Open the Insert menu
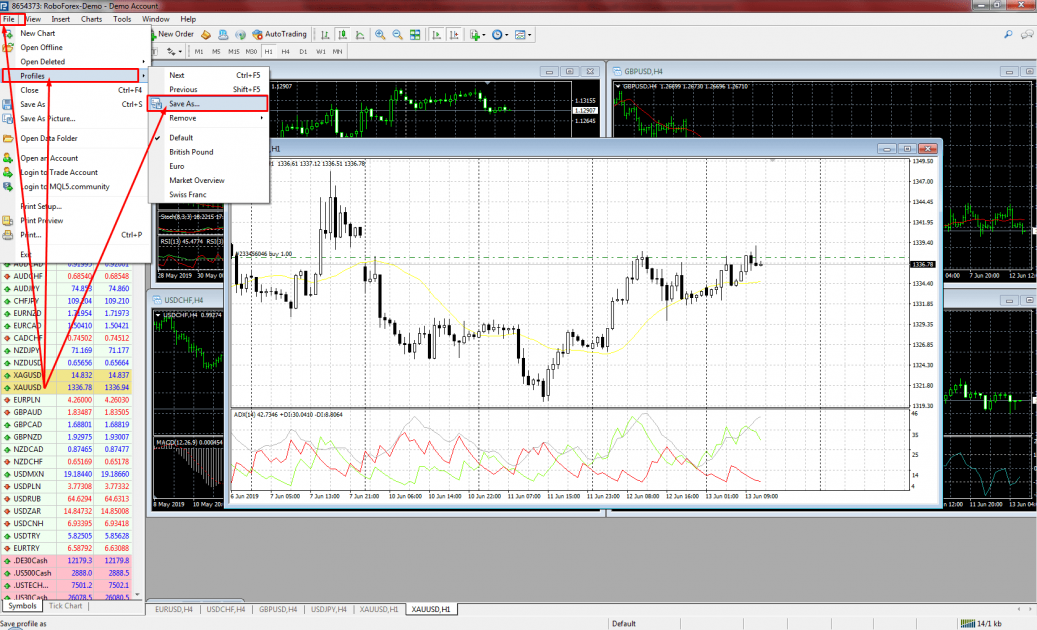Screen dimensions: 1037x630 [x=61, y=19]
